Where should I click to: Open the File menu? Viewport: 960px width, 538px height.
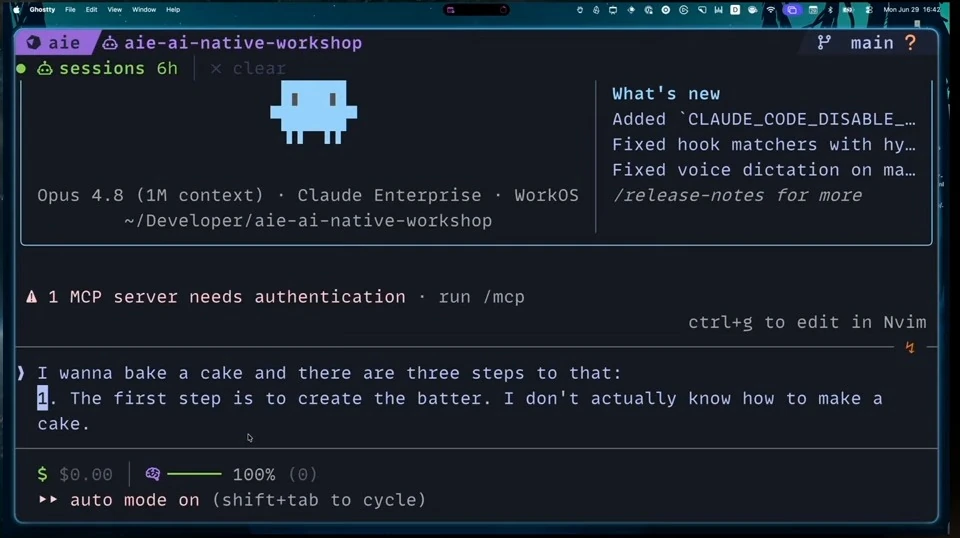pyautogui.click(x=70, y=10)
